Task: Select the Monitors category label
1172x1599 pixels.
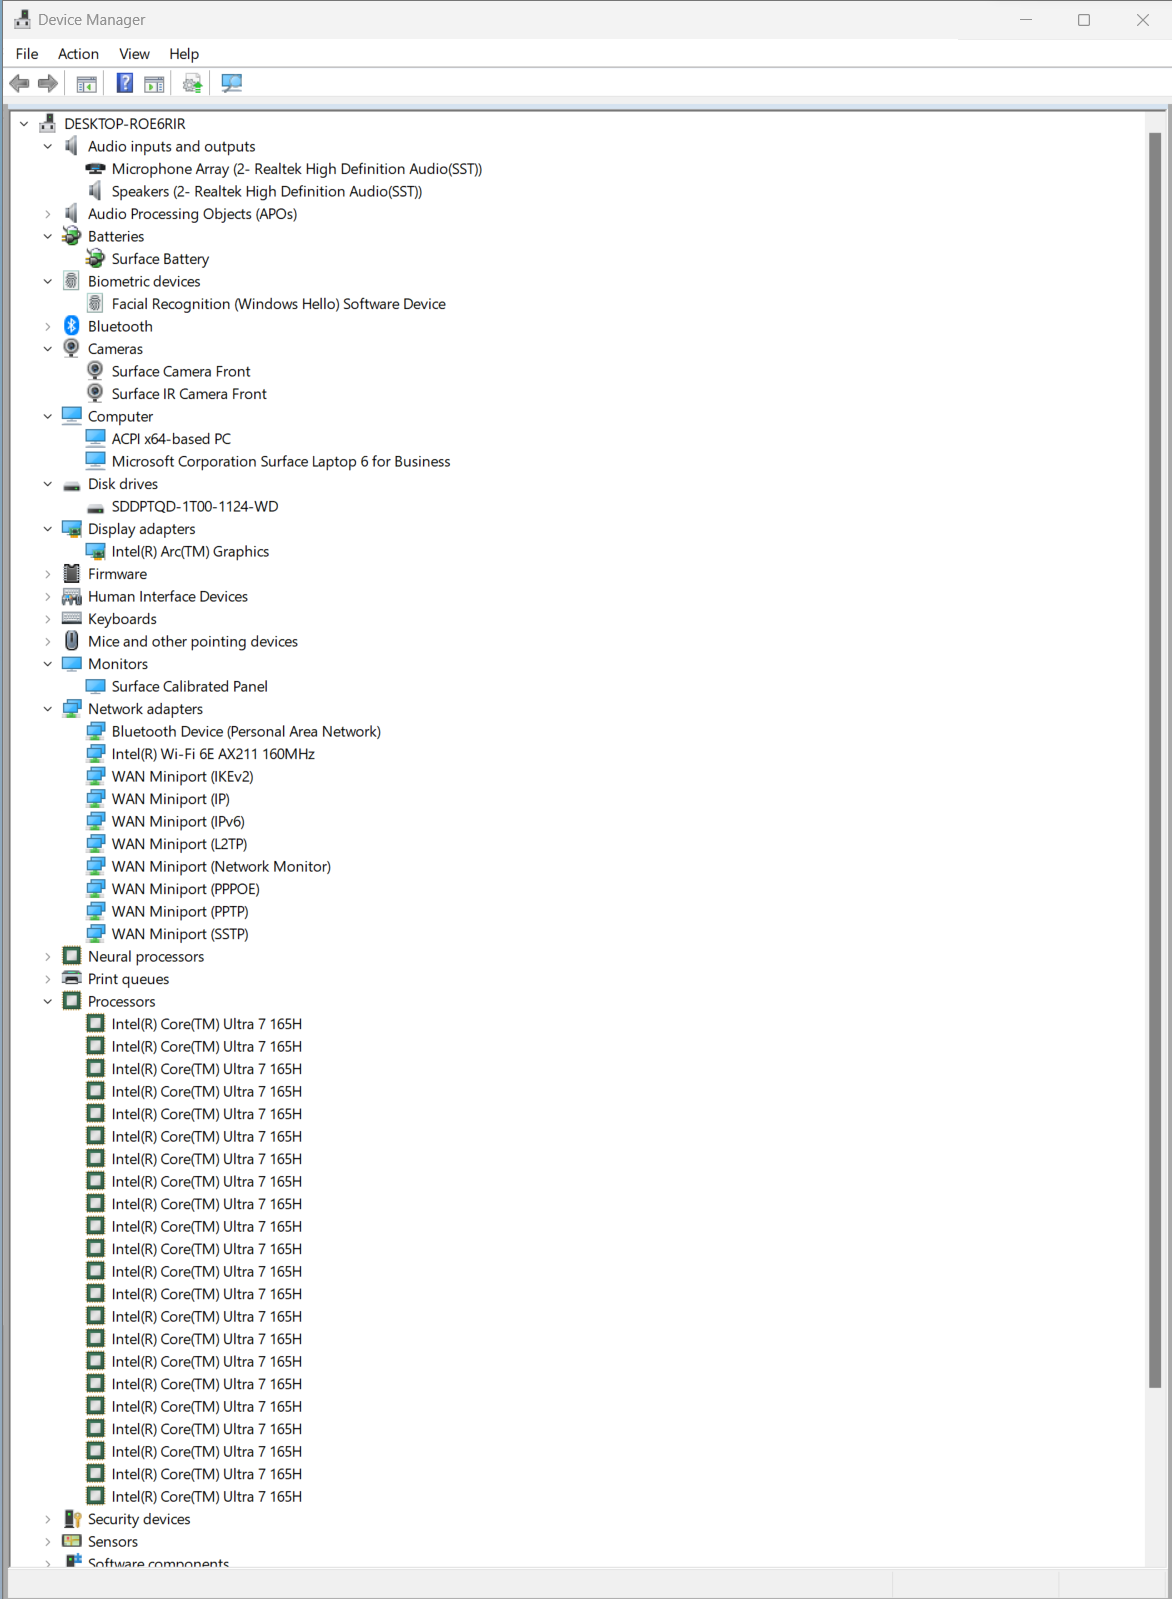Action: click(118, 664)
